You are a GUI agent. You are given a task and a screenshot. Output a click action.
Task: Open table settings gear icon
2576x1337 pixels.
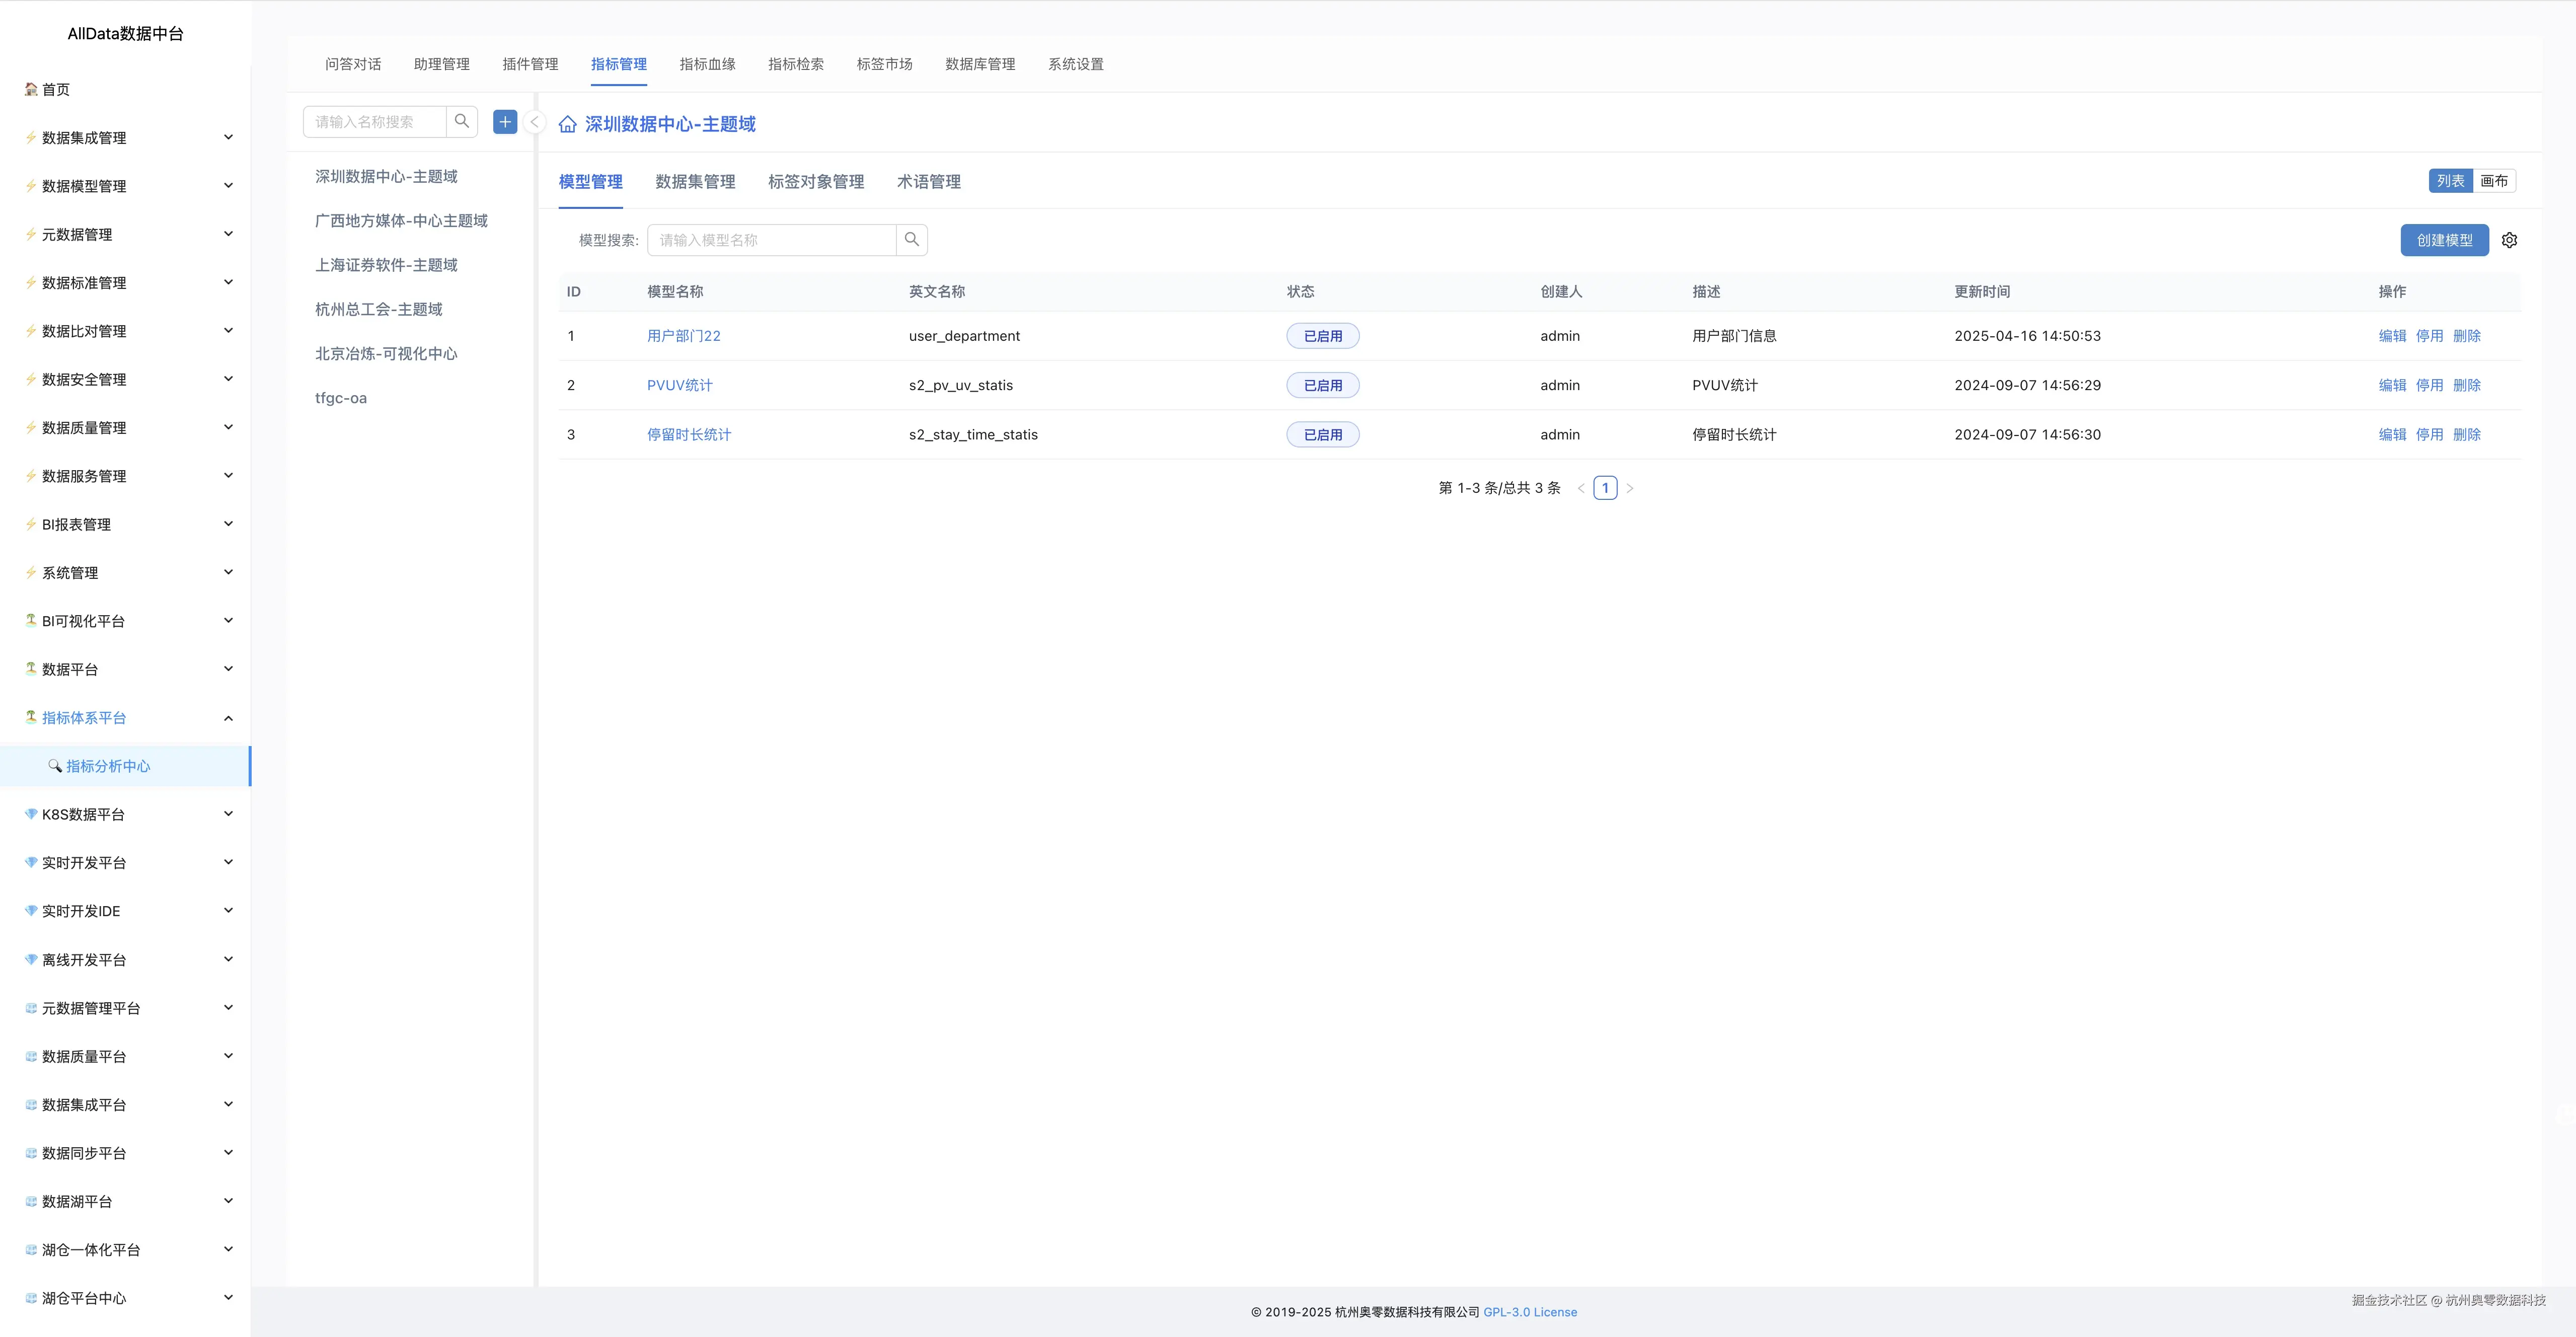click(x=2509, y=240)
